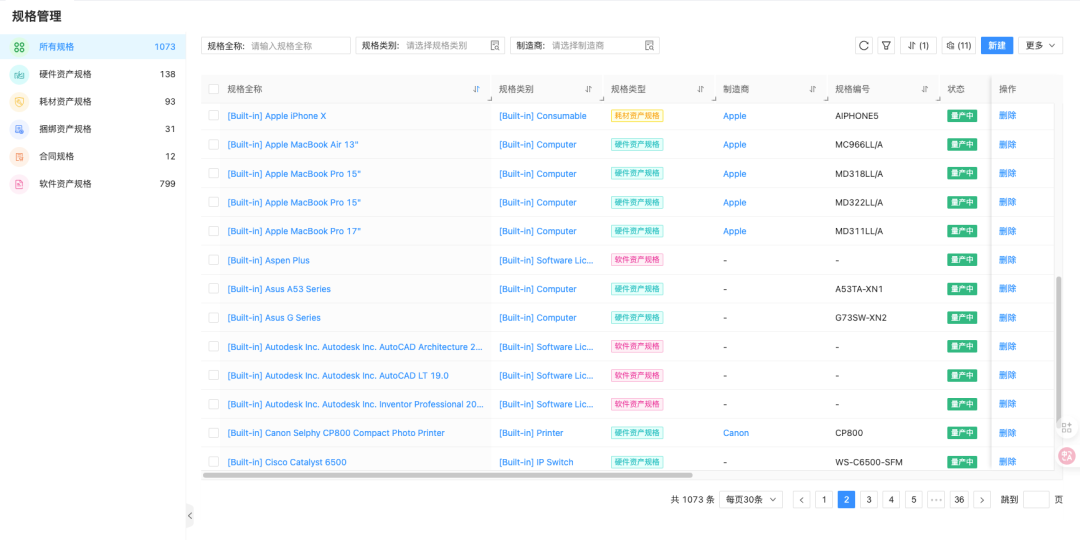Click spec number WS-C6500-SFM
The height and width of the screenshot is (540, 1080).
869,462
